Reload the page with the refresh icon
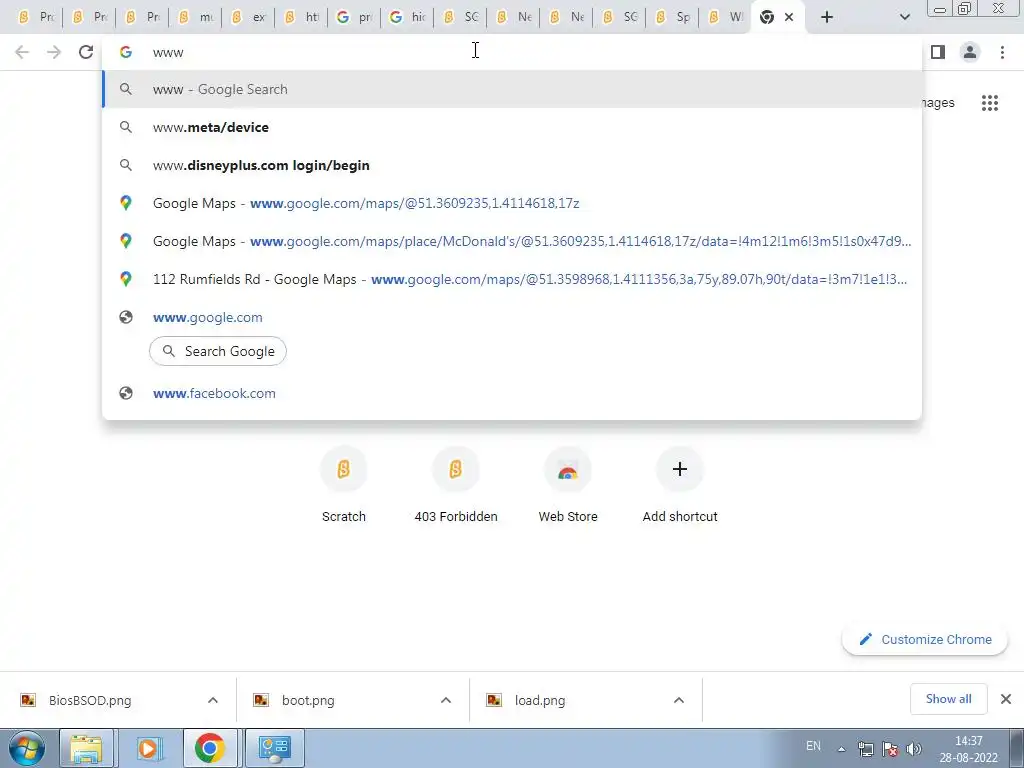The width and height of the screenshot is (1024, 768). (x=86, y=52)
